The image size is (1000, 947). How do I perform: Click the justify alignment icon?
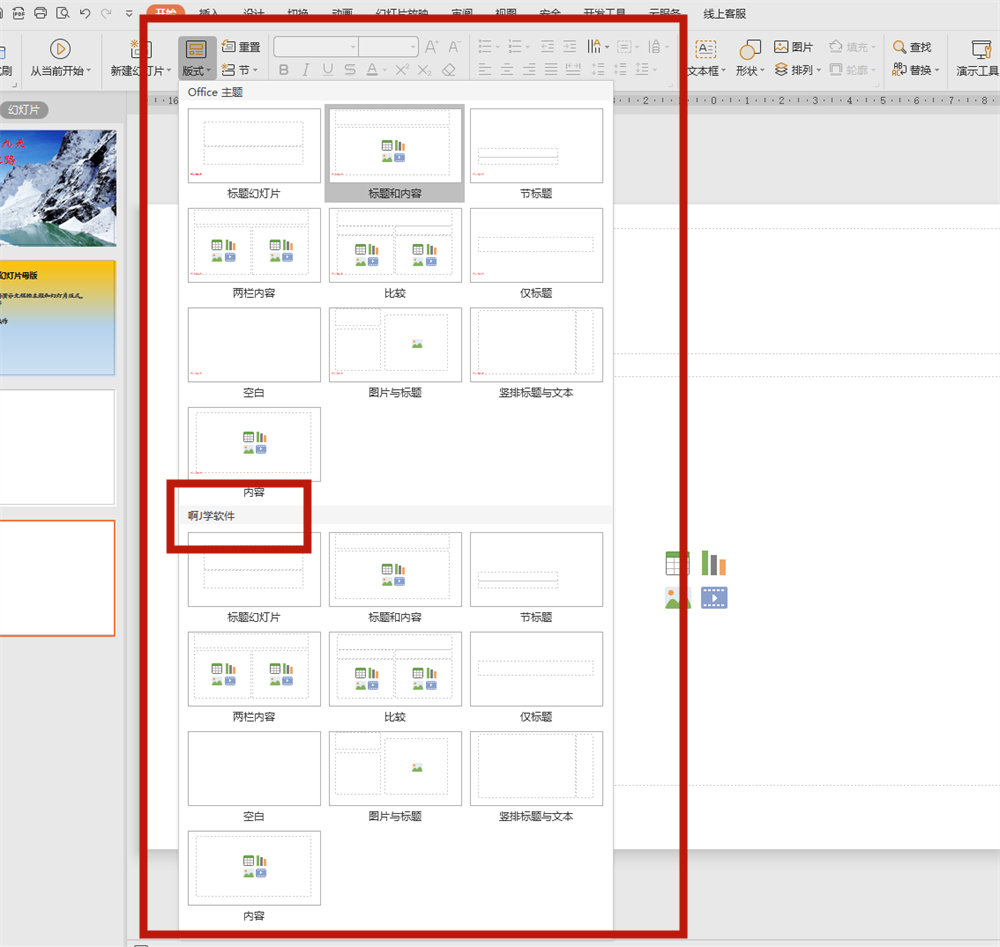pyautogui.click(x=551, y=70)
